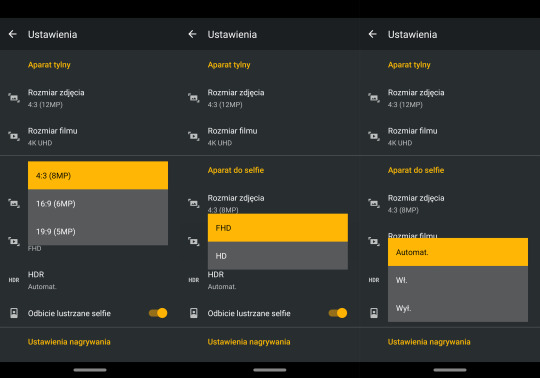This screenshot has width=540, height=378.
Task: Click Ustawienia title in the middle screenshot
Action: click(x=232, y=34)
